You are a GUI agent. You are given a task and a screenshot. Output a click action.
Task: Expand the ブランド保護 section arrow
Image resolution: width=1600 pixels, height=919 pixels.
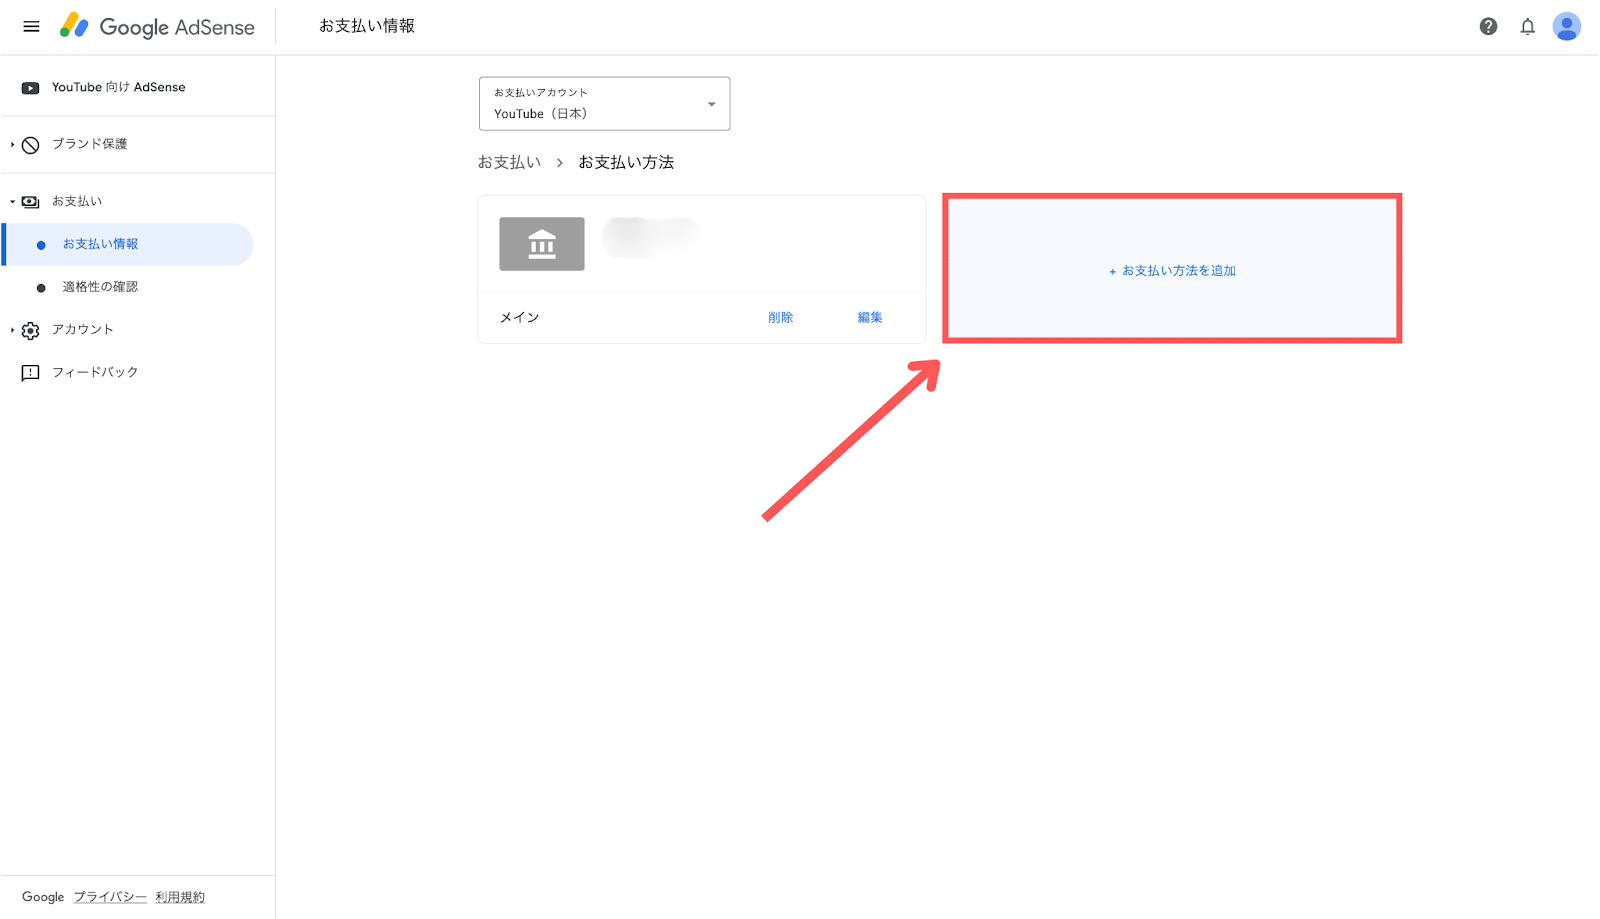pos(12,145)
